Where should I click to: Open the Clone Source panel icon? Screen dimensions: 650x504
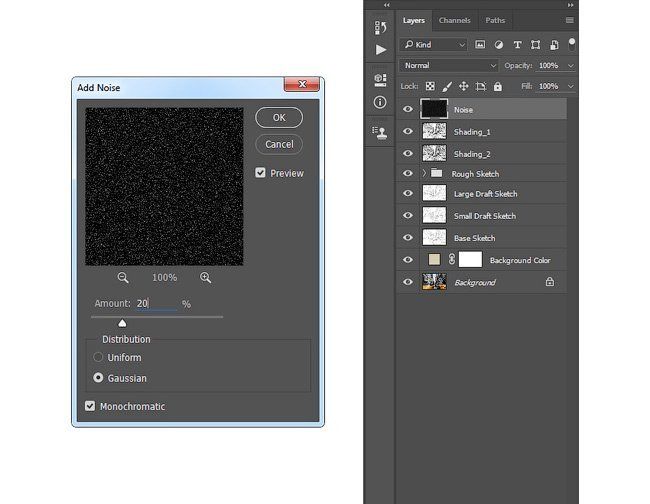coord(380,133)
